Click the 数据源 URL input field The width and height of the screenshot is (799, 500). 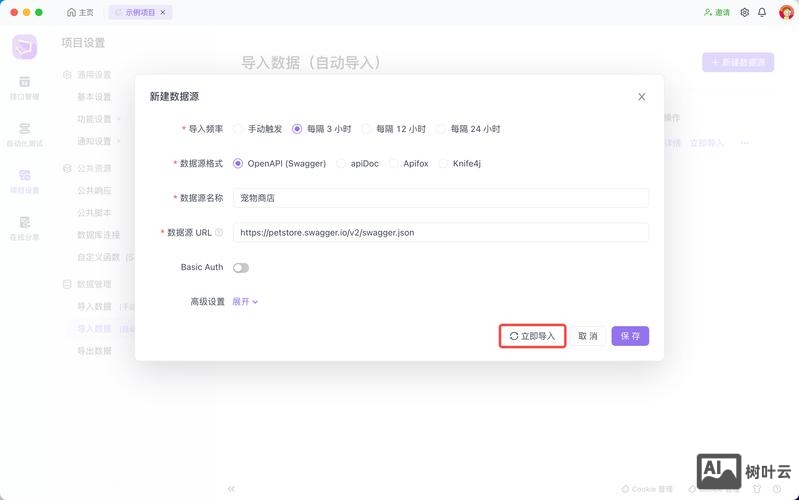click(x=441, y=232)
